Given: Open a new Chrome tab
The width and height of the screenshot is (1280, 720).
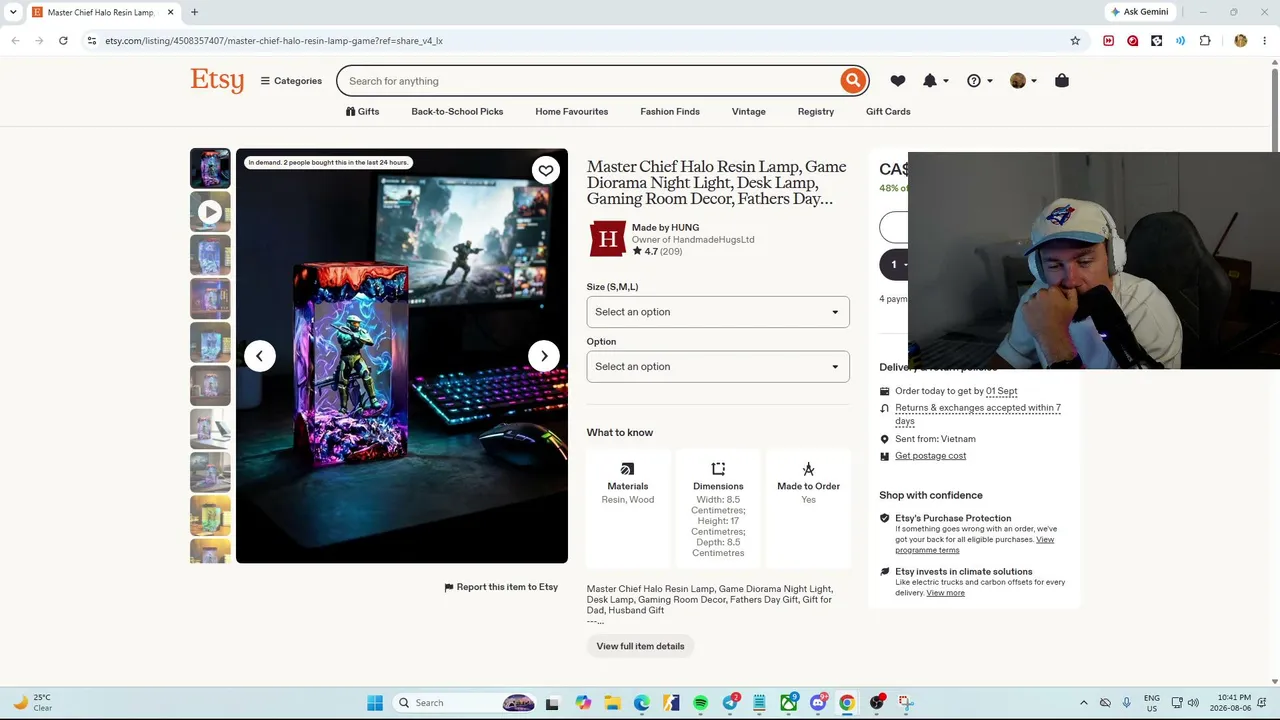Looking at the screenshot, I should click(x=194, y=12).
